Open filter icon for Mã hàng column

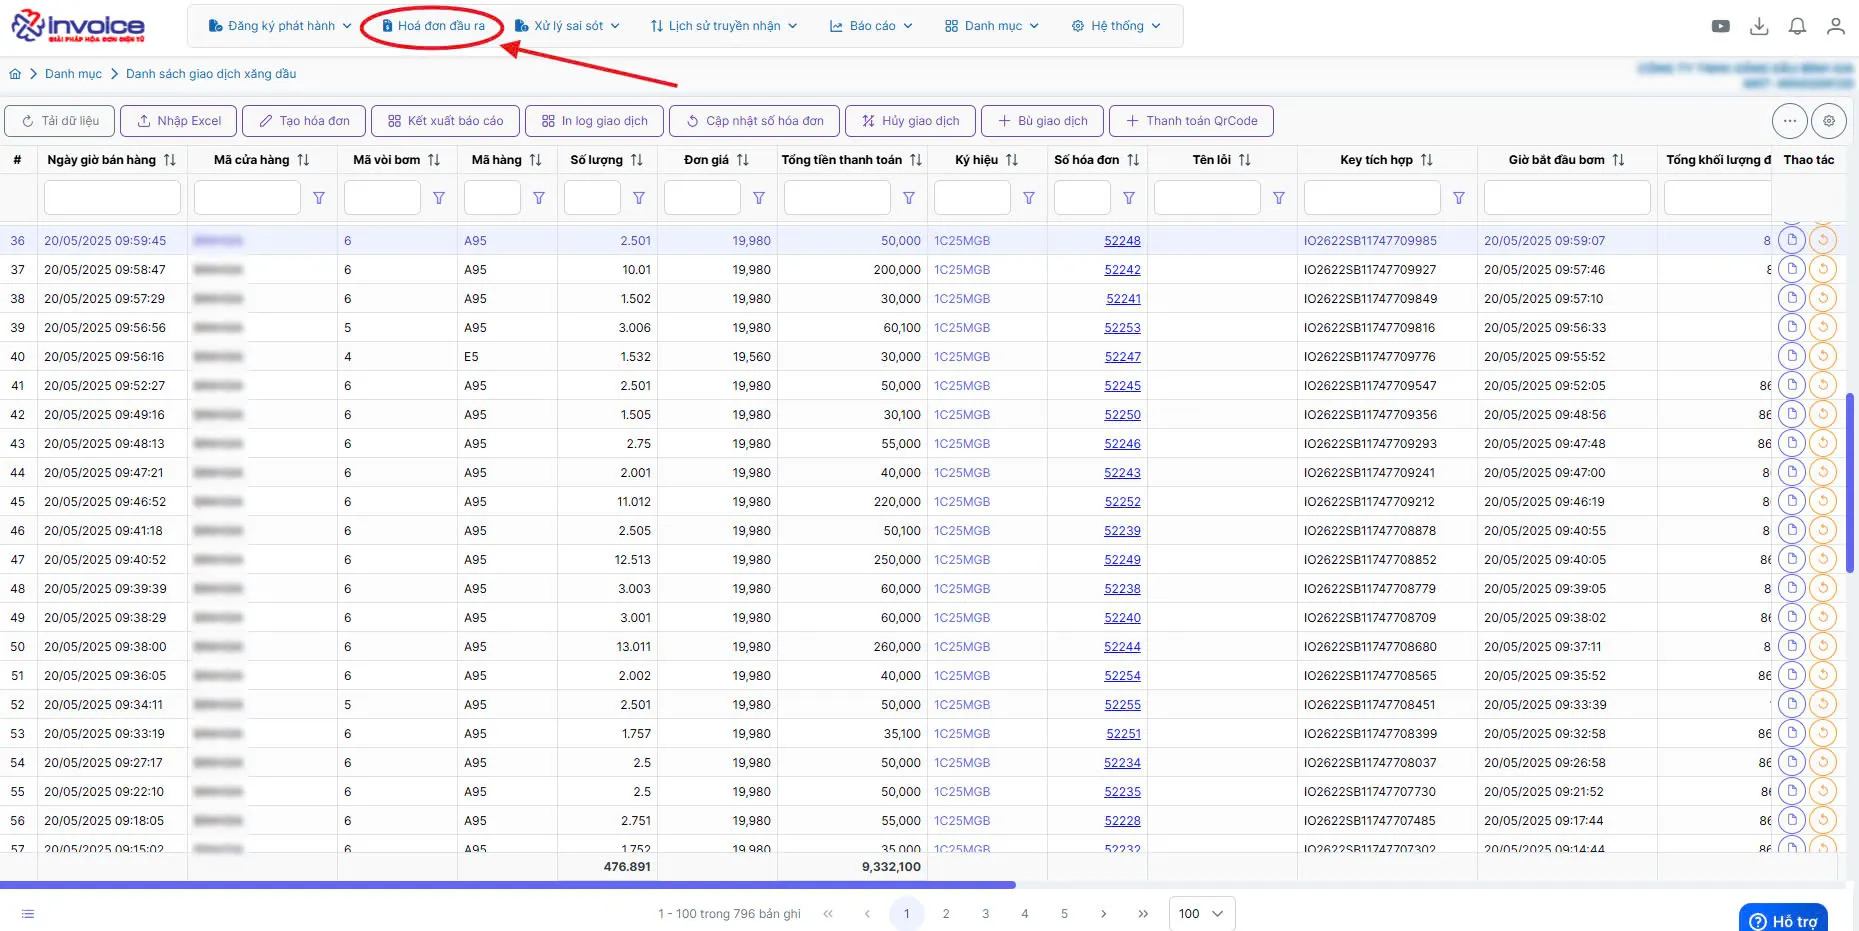pos(539,198)
